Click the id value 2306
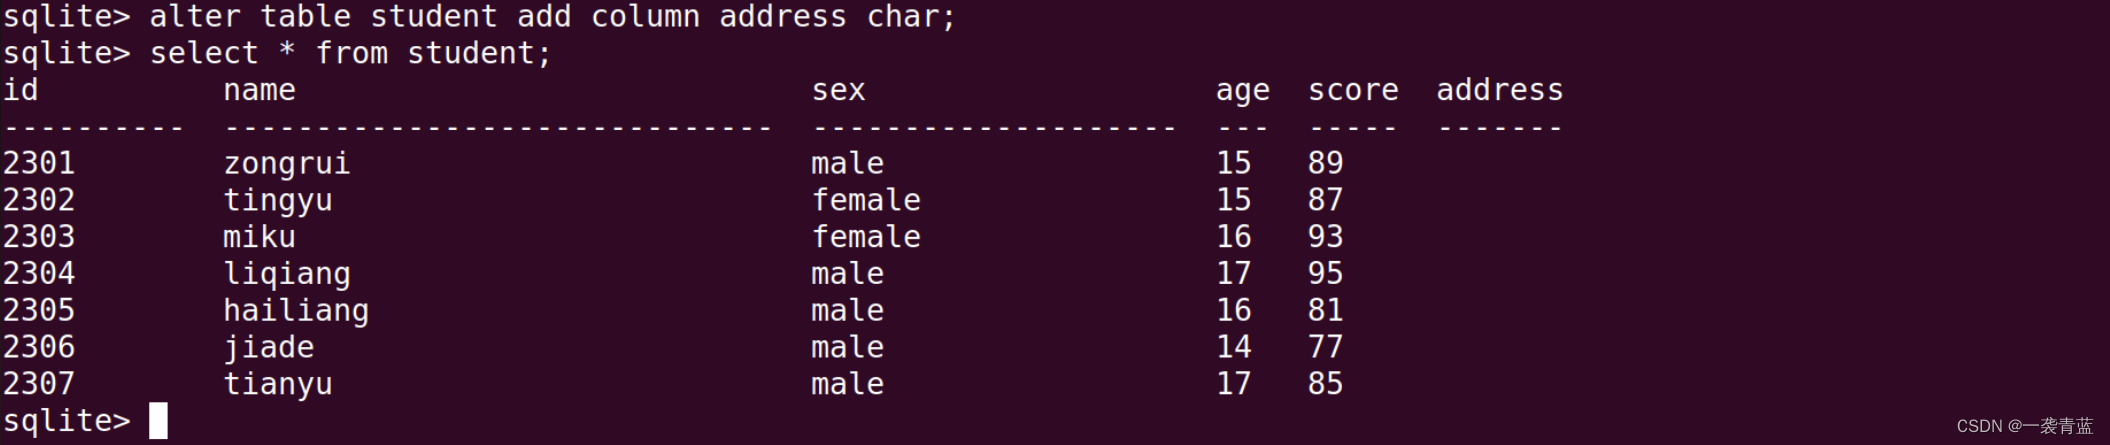 click(x=39, y=347)
